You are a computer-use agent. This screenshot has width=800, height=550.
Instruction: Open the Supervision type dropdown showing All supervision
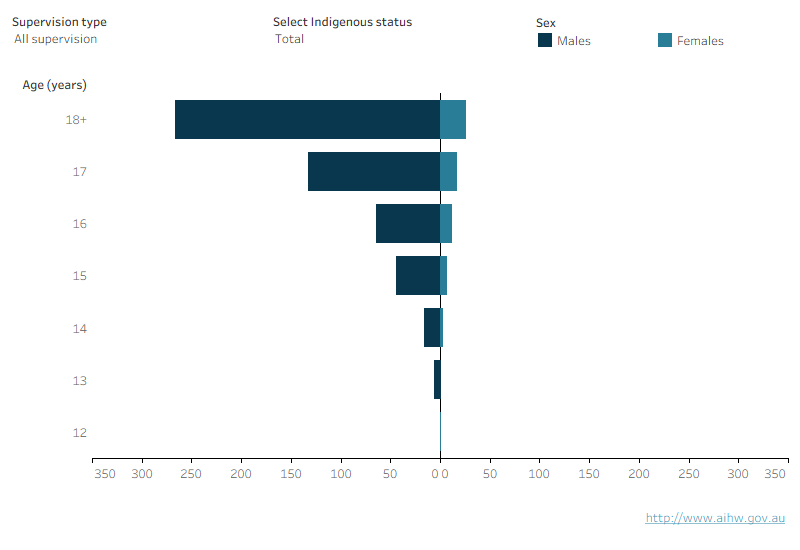click(56, 39)
